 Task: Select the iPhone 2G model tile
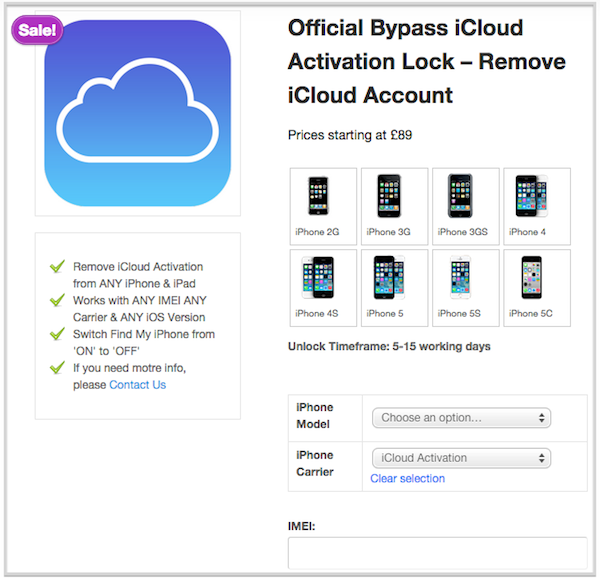[x=323, y=206]
